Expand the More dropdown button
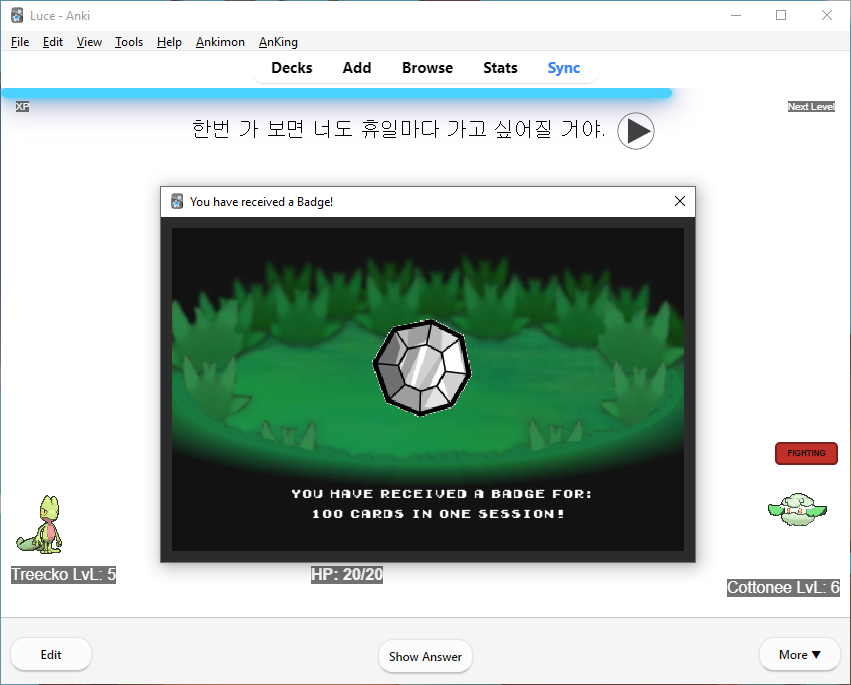The height and width of the screenshot is (685, 851). click(799, 655)
